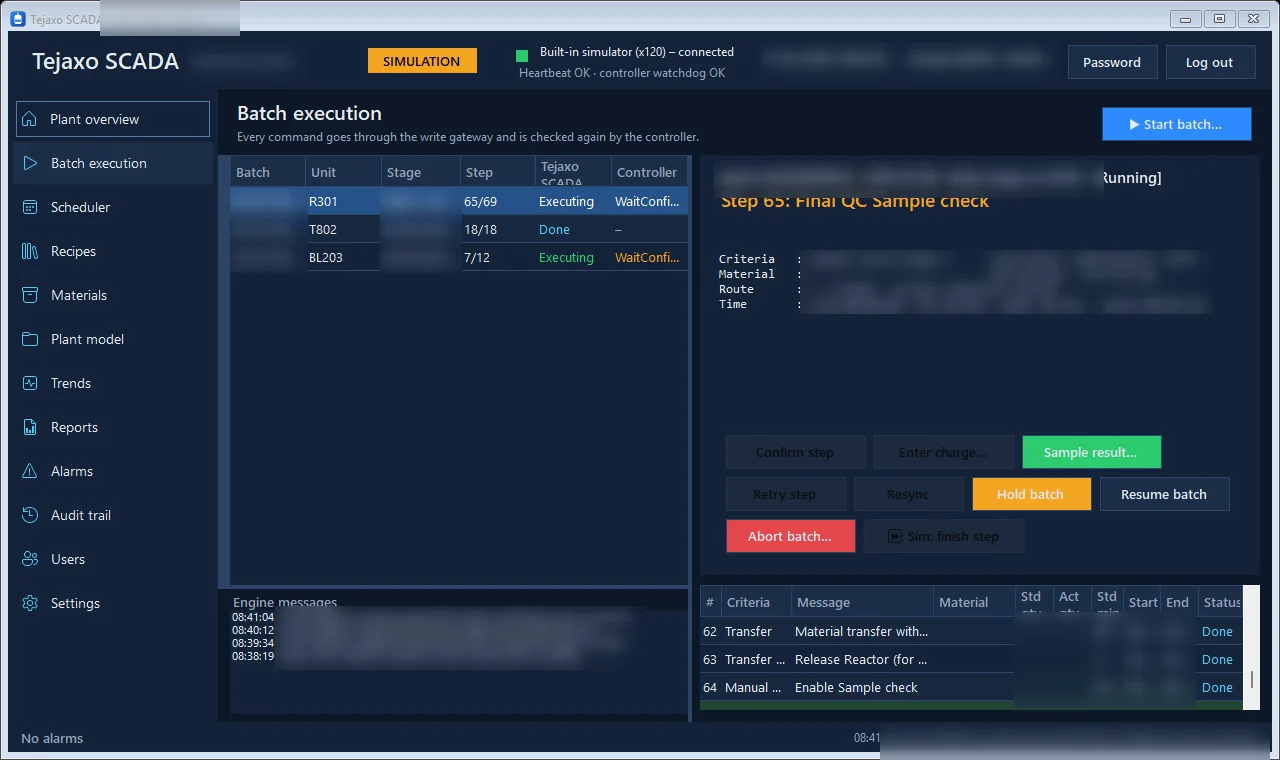This screenshot has width=1280, height=760.
Task: Click the Status column header
Action: coord(1221,602)
